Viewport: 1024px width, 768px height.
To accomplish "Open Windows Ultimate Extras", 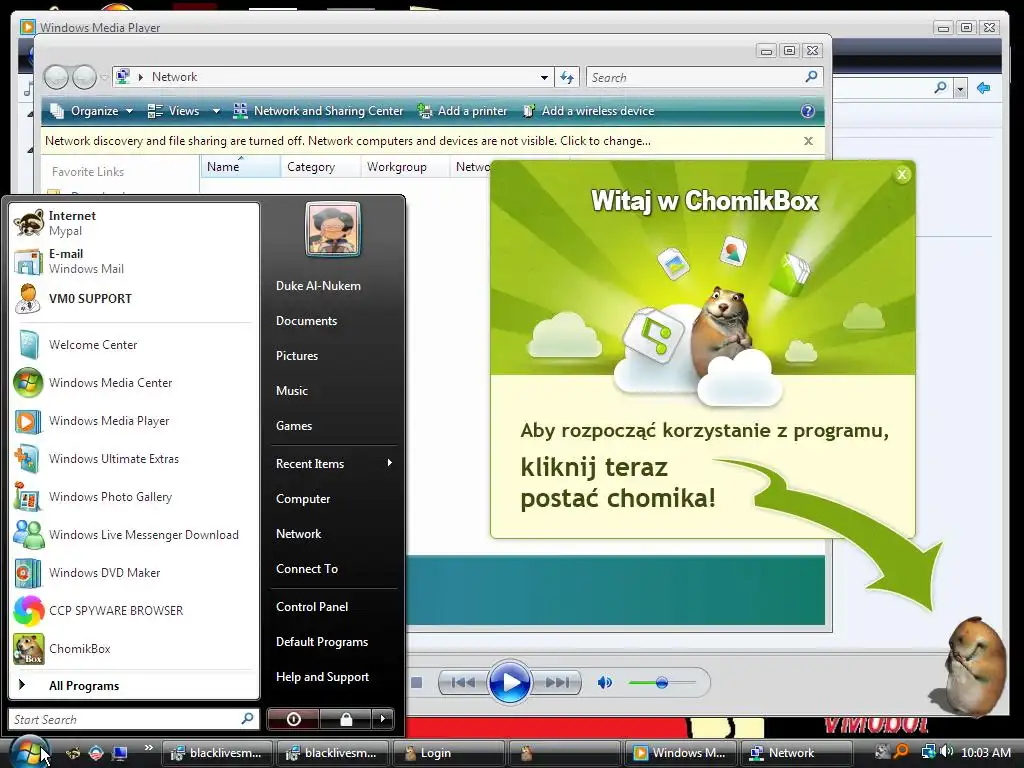I will click(133, 458).
